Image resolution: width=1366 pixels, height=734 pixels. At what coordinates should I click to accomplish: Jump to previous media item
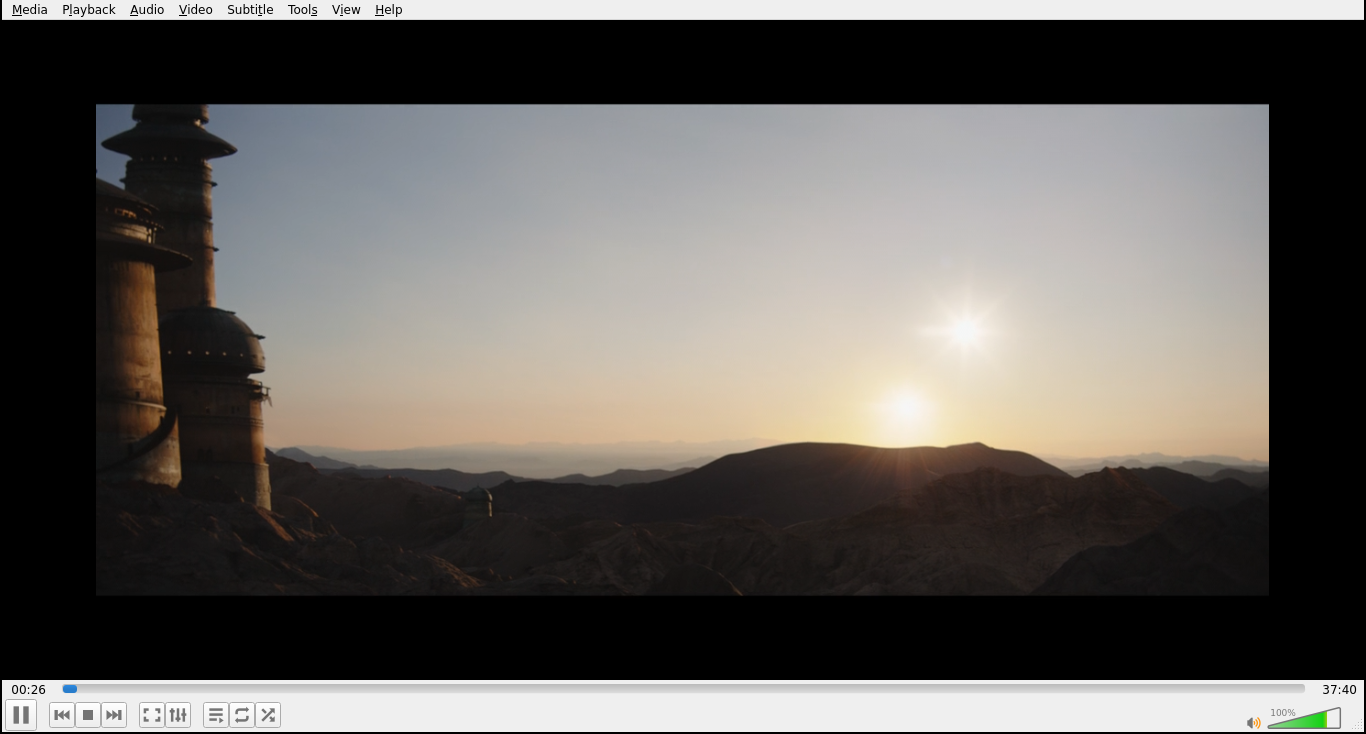tap(62, 715)
